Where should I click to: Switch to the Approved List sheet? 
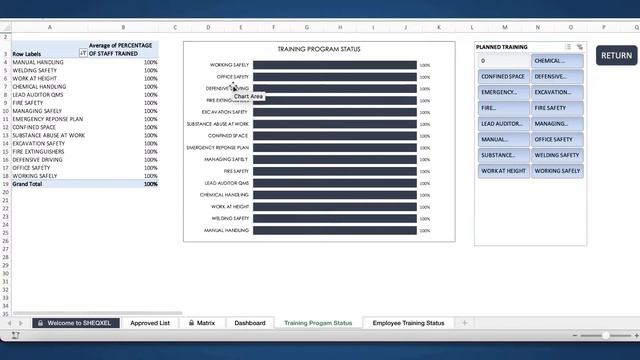(150, 323)
